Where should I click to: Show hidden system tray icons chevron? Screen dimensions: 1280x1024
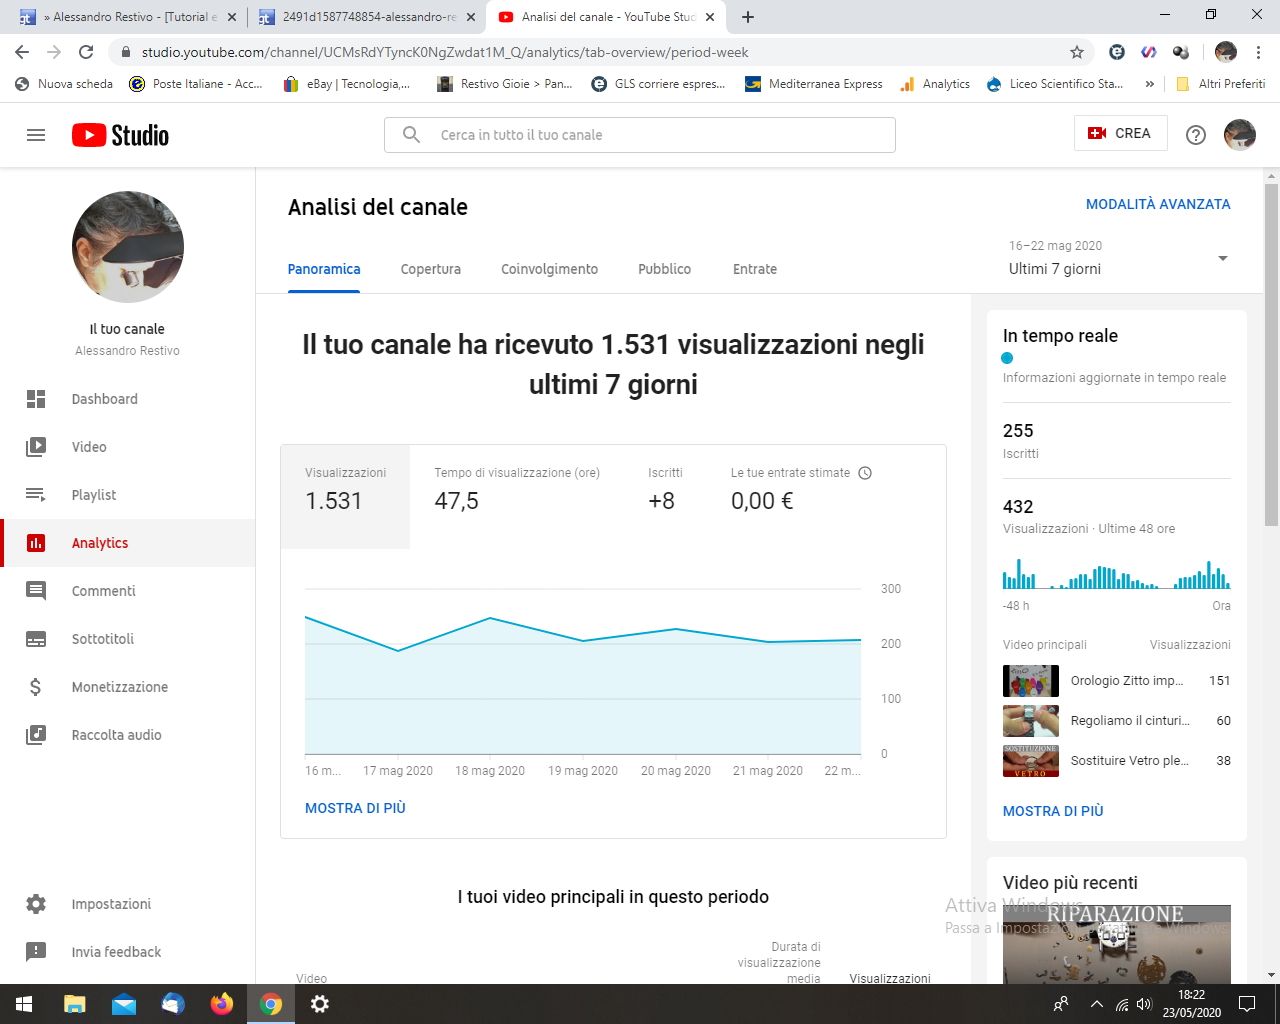[x=1096, y=1004]
